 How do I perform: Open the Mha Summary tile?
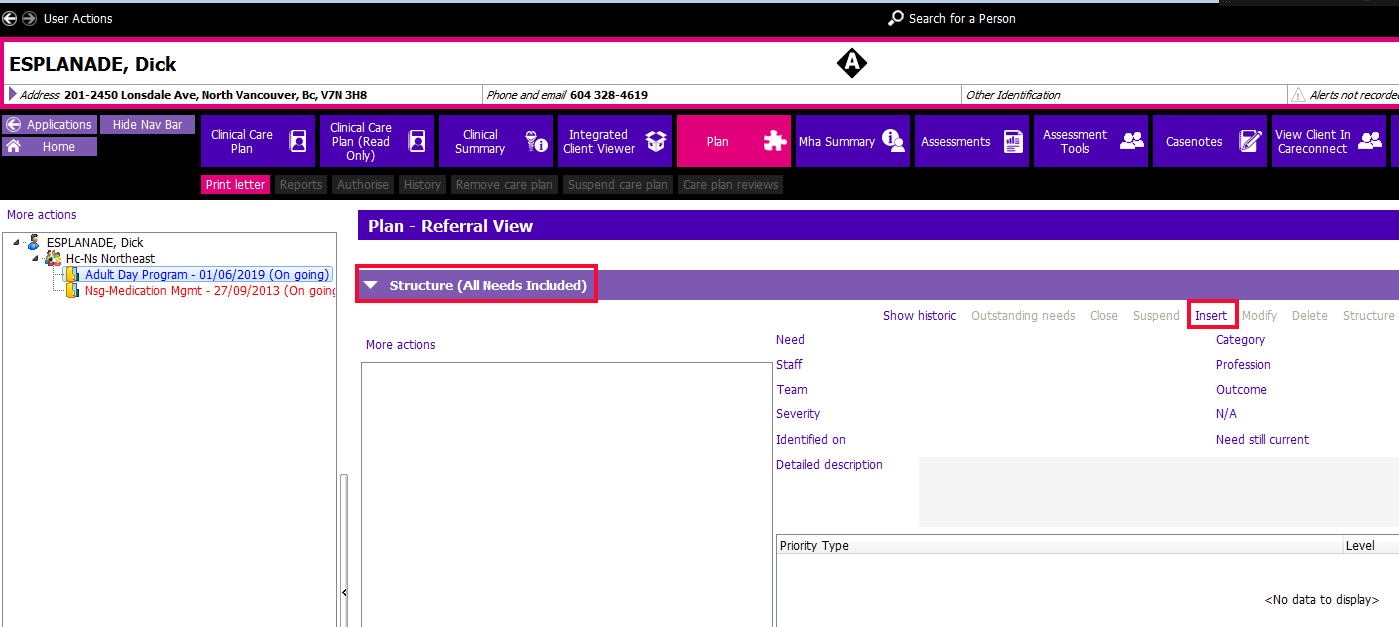[853, 141]
